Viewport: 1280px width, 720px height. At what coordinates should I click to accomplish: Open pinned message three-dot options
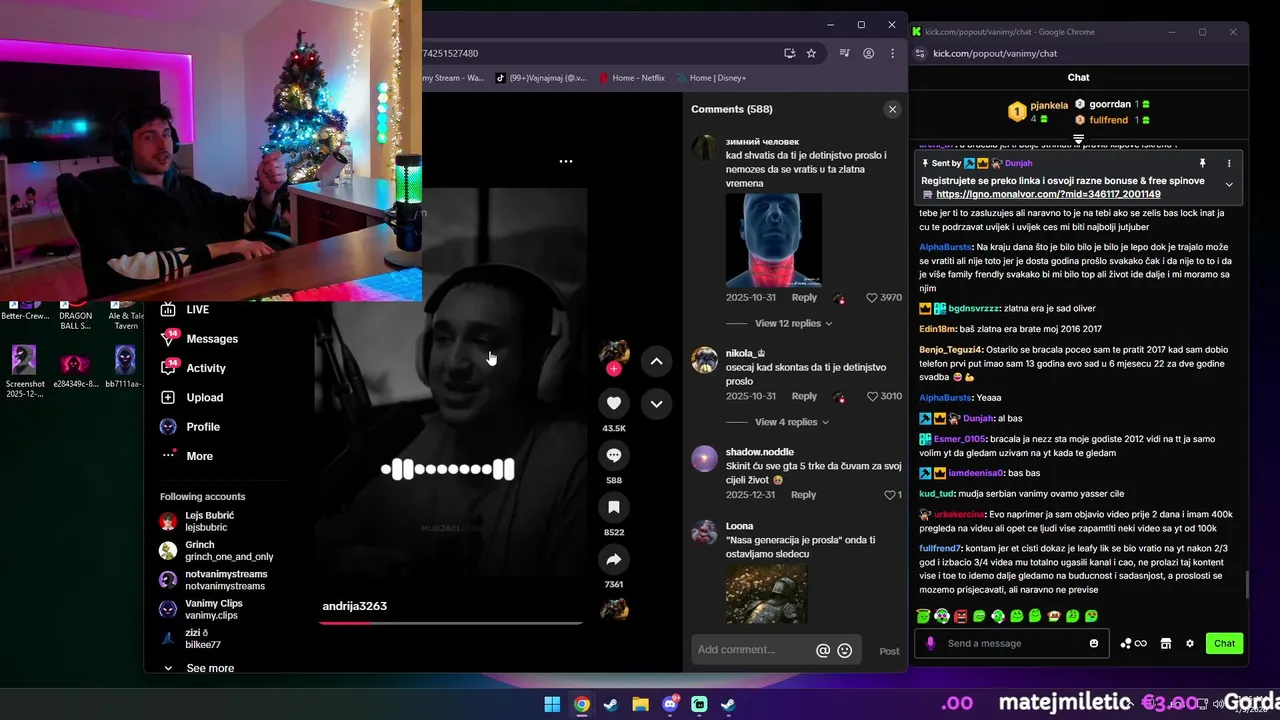(x=1229, y=163)
